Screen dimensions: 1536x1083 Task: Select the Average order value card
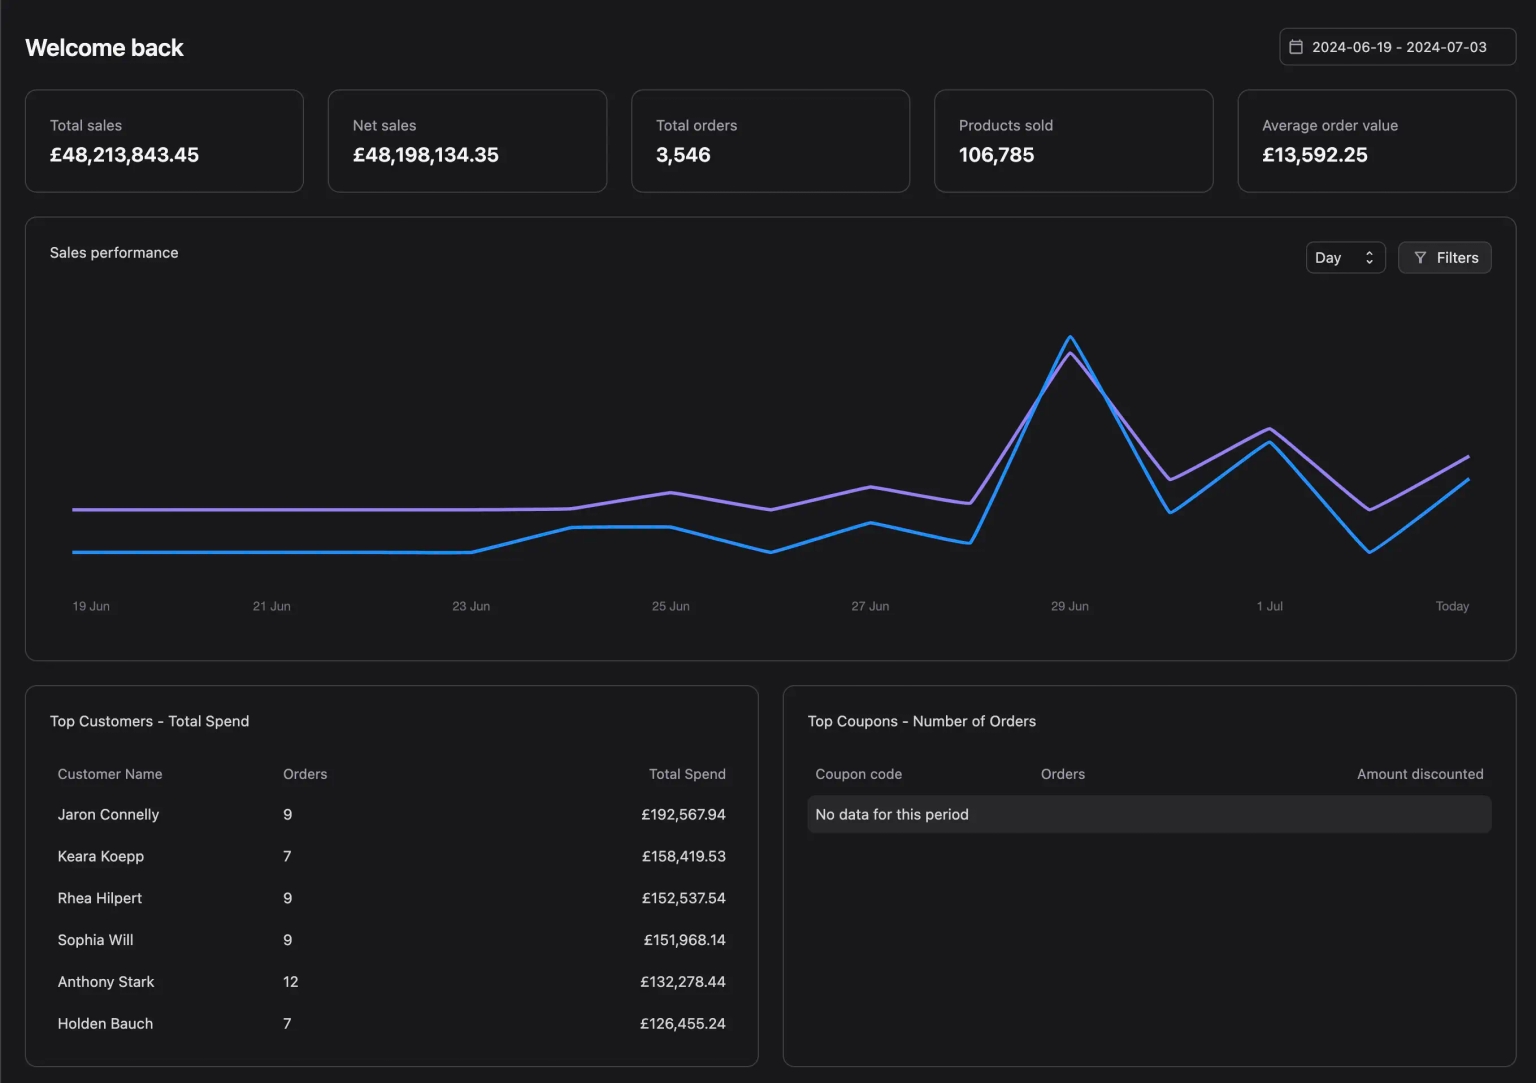(x=1376, y=141)
